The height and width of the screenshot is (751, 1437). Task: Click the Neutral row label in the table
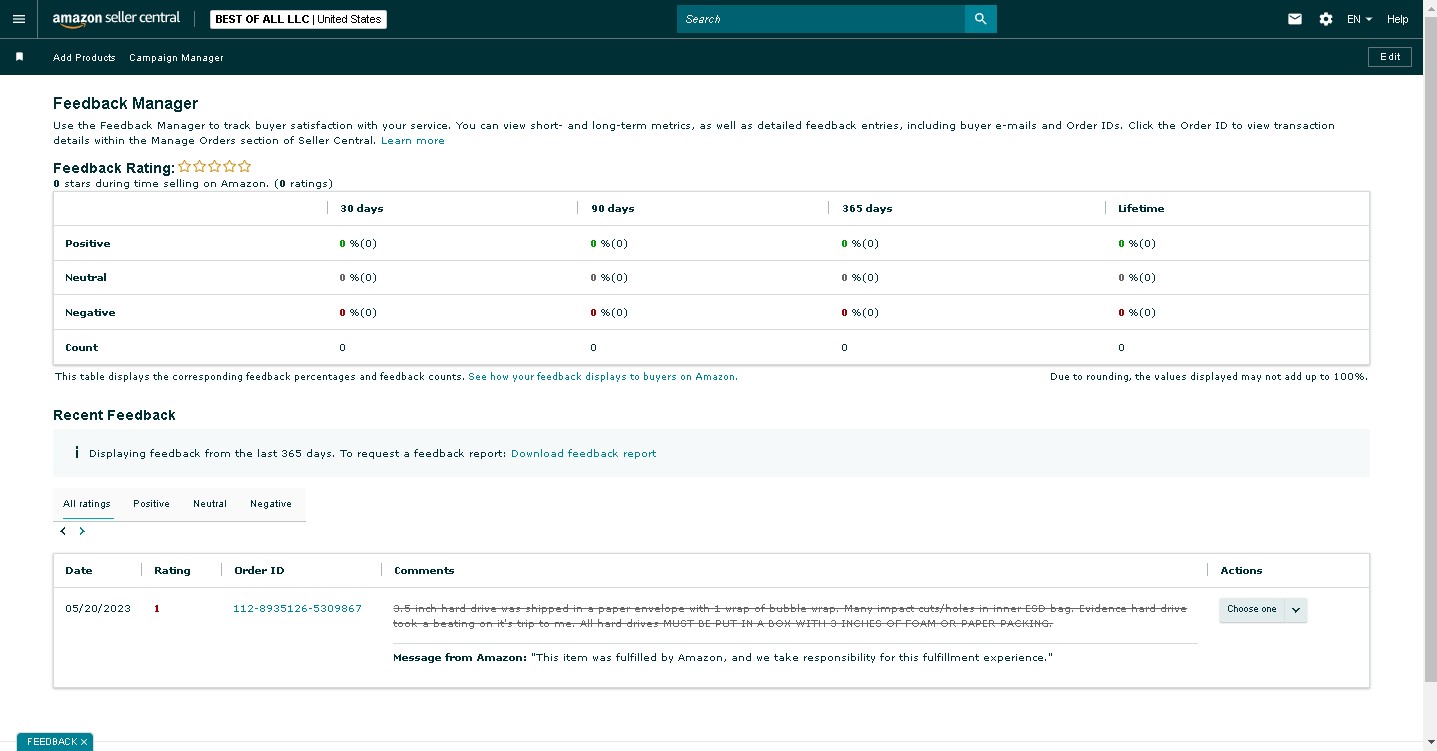[x=86, y=278]
